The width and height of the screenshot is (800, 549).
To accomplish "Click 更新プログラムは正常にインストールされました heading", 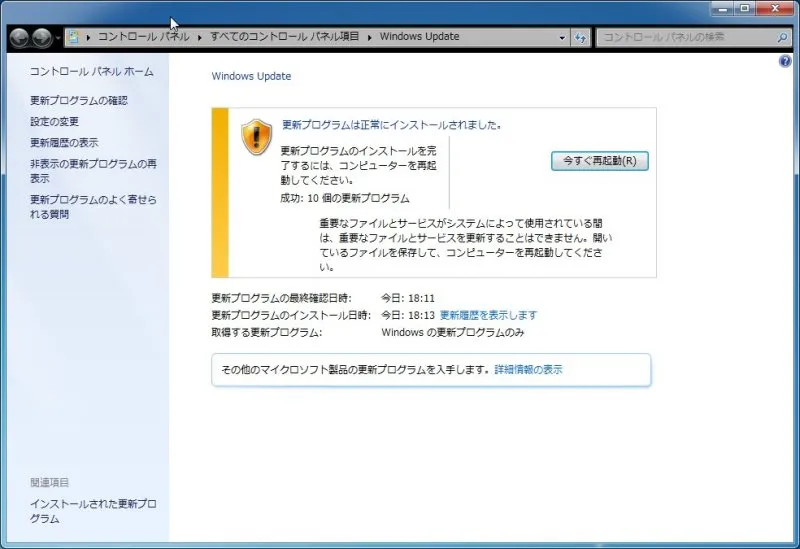I will [x=391, y=125].
